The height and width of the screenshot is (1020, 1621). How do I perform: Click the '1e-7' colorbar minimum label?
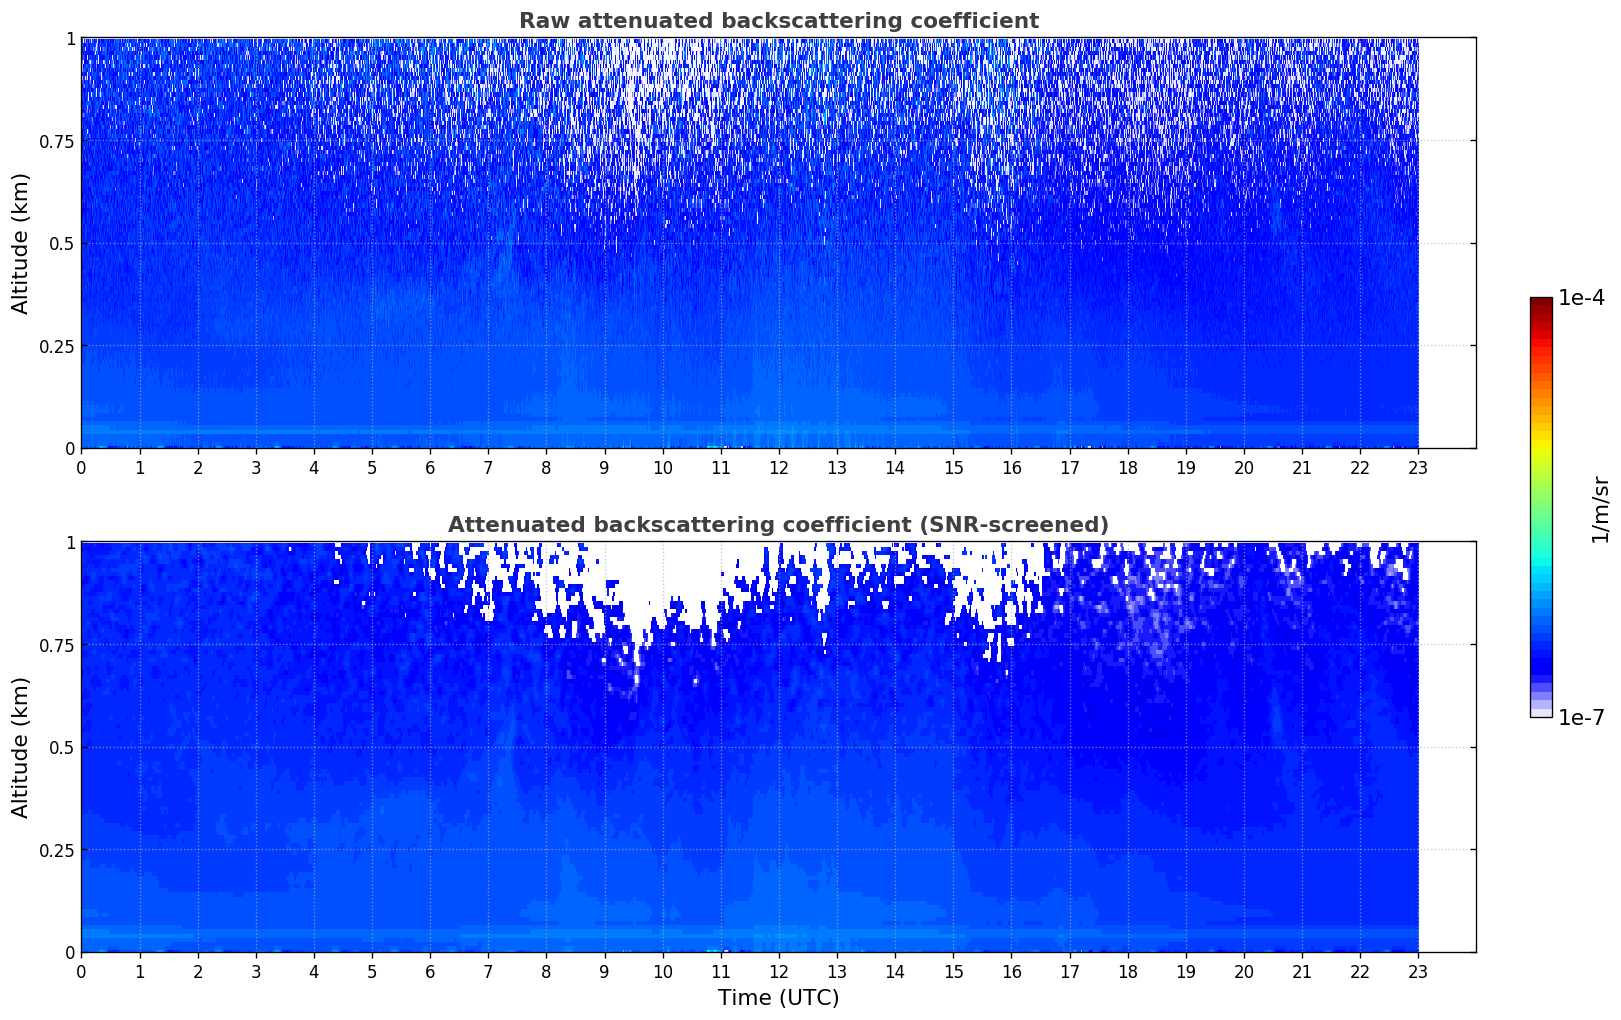tap(1581, 718)
